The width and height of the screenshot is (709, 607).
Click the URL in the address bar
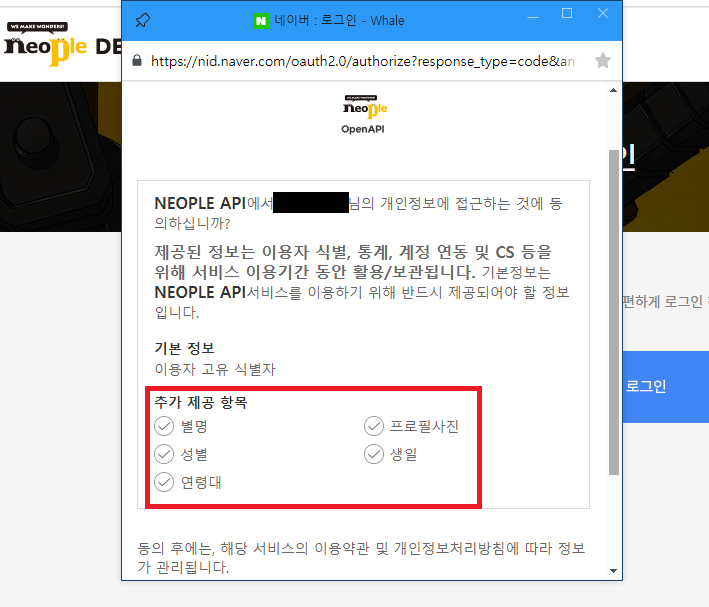pyautogui.click(x=363, y=61)
